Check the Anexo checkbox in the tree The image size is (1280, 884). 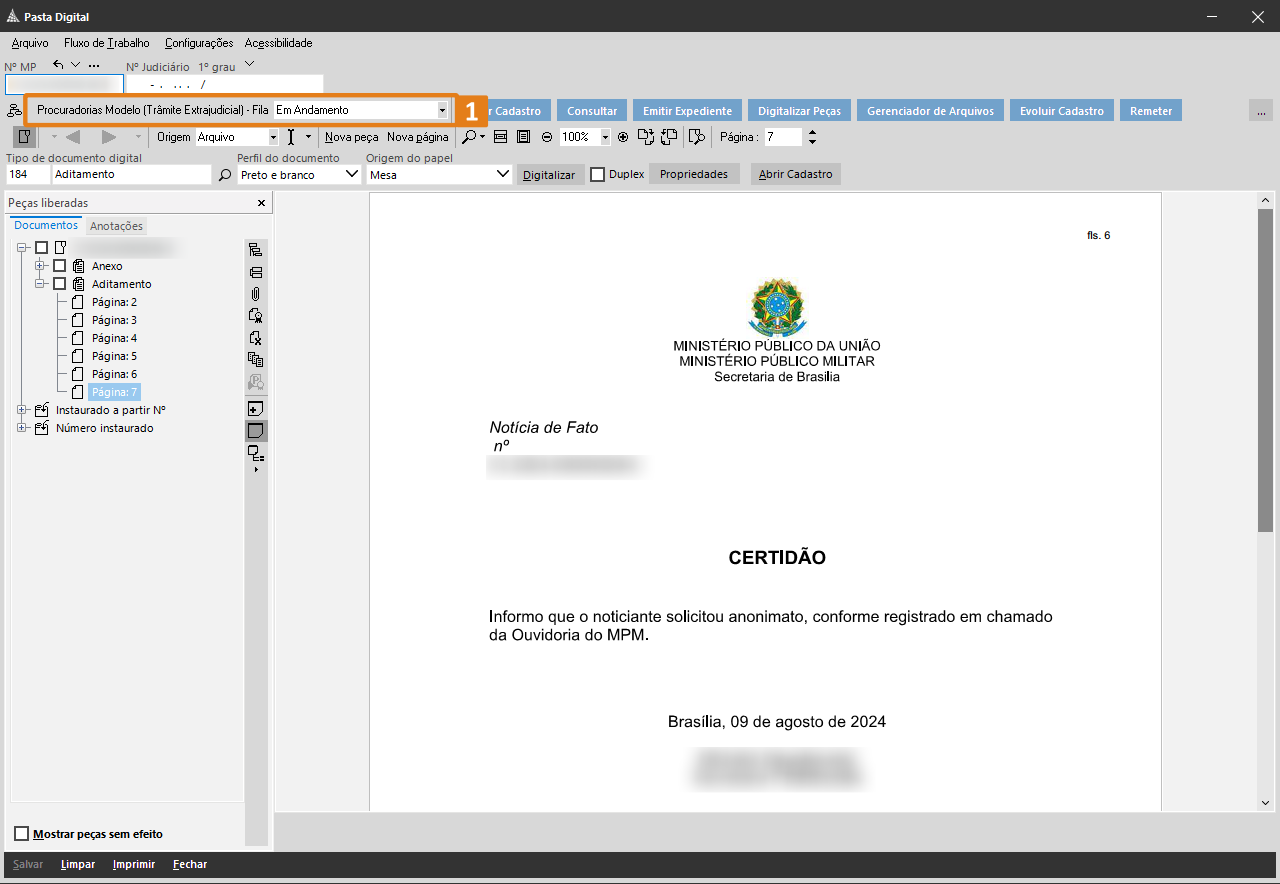tap(60, 266)
